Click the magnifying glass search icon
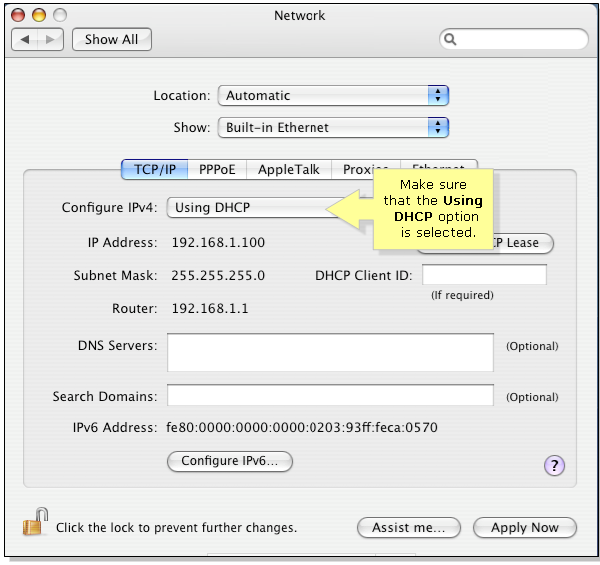Viewport: 600px width, 565px height. coord(450,39)
